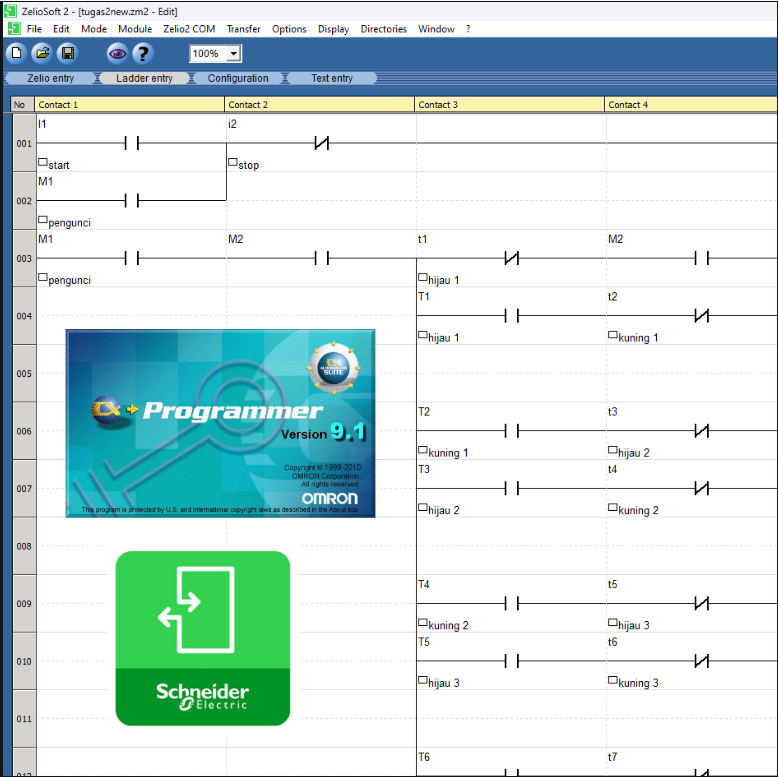Toggle the checkbox next to start comment
Viewport: 778px width, 778px height.
pos(43,162)
